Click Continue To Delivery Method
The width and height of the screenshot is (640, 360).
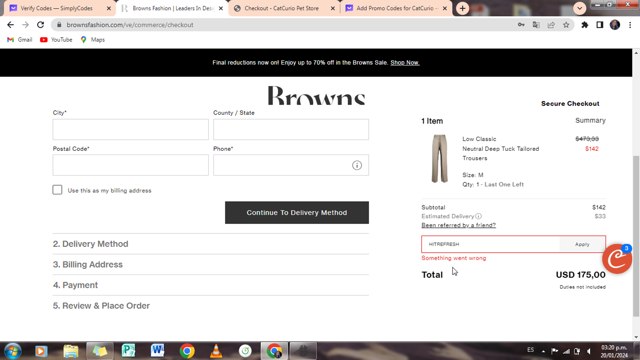coord(297,212)
